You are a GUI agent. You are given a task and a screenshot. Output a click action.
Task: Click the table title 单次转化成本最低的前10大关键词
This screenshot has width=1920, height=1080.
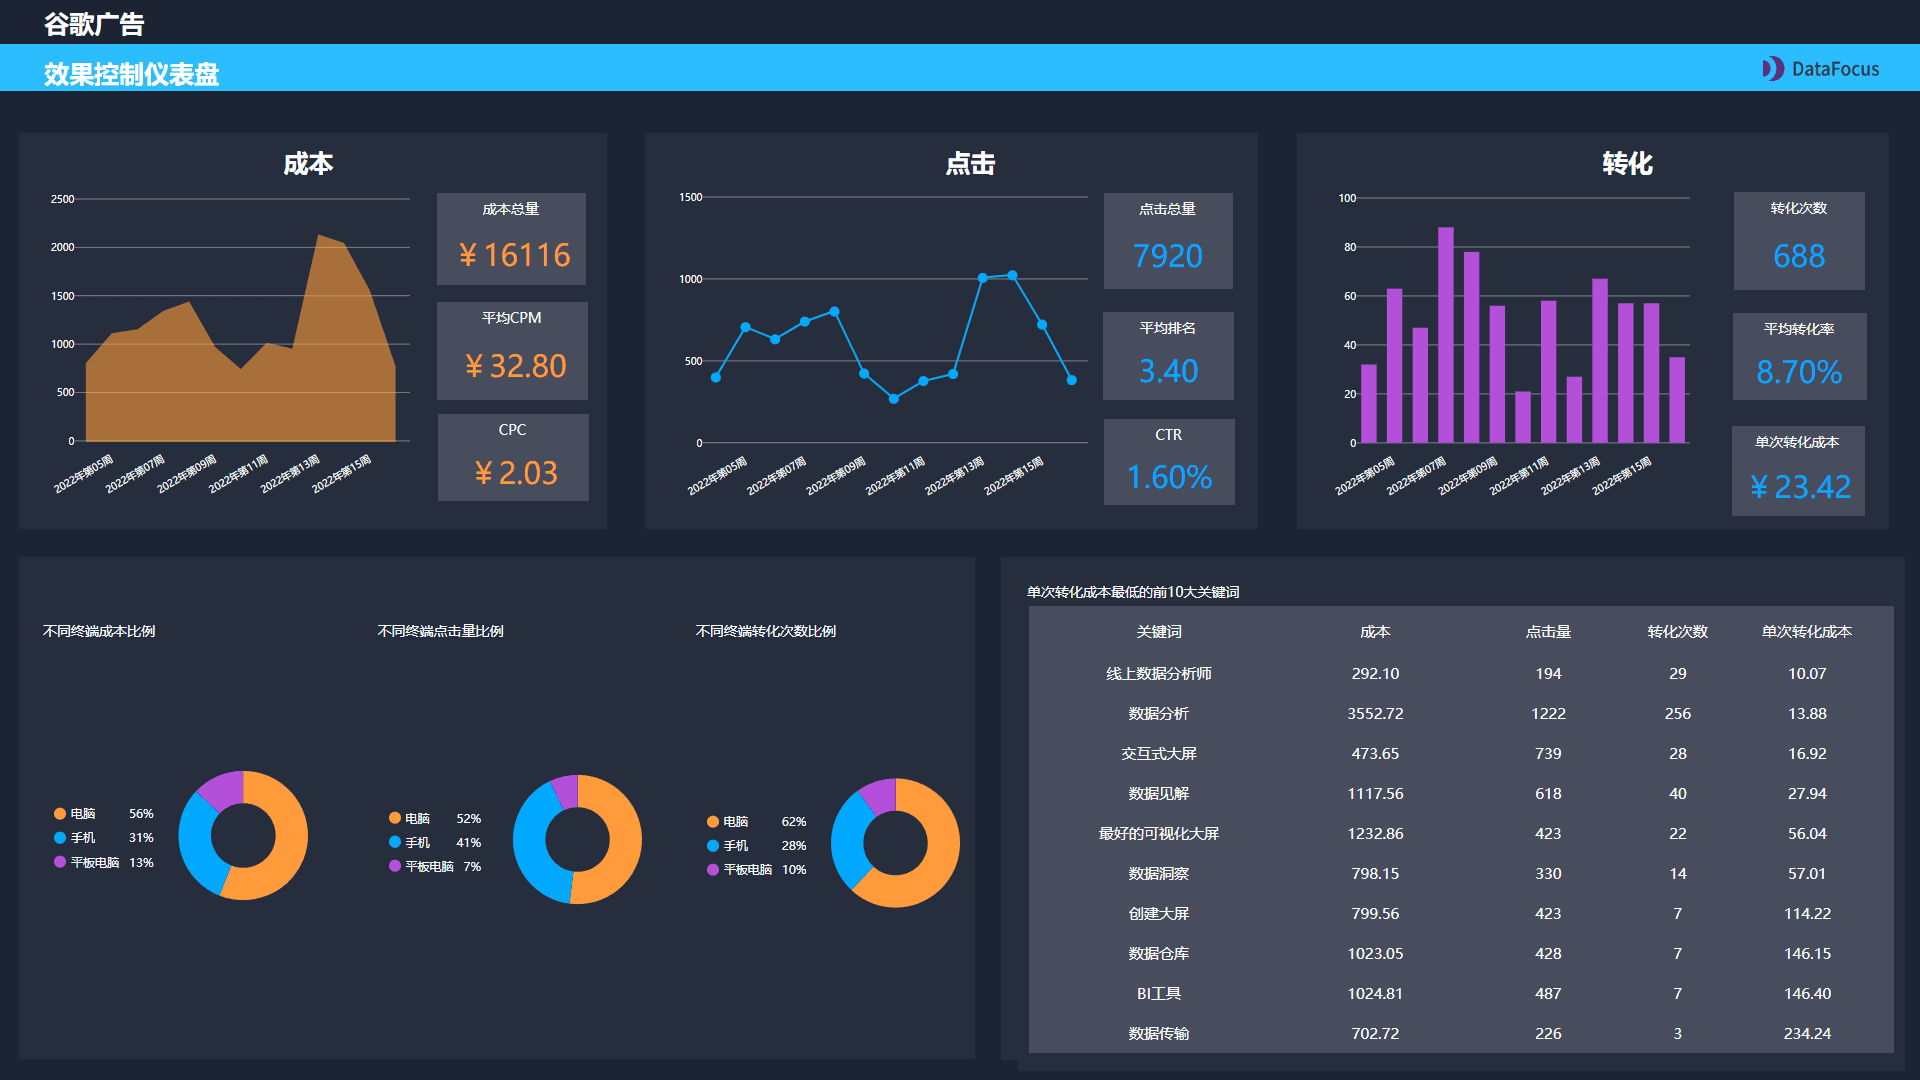tap(1133, 592)
